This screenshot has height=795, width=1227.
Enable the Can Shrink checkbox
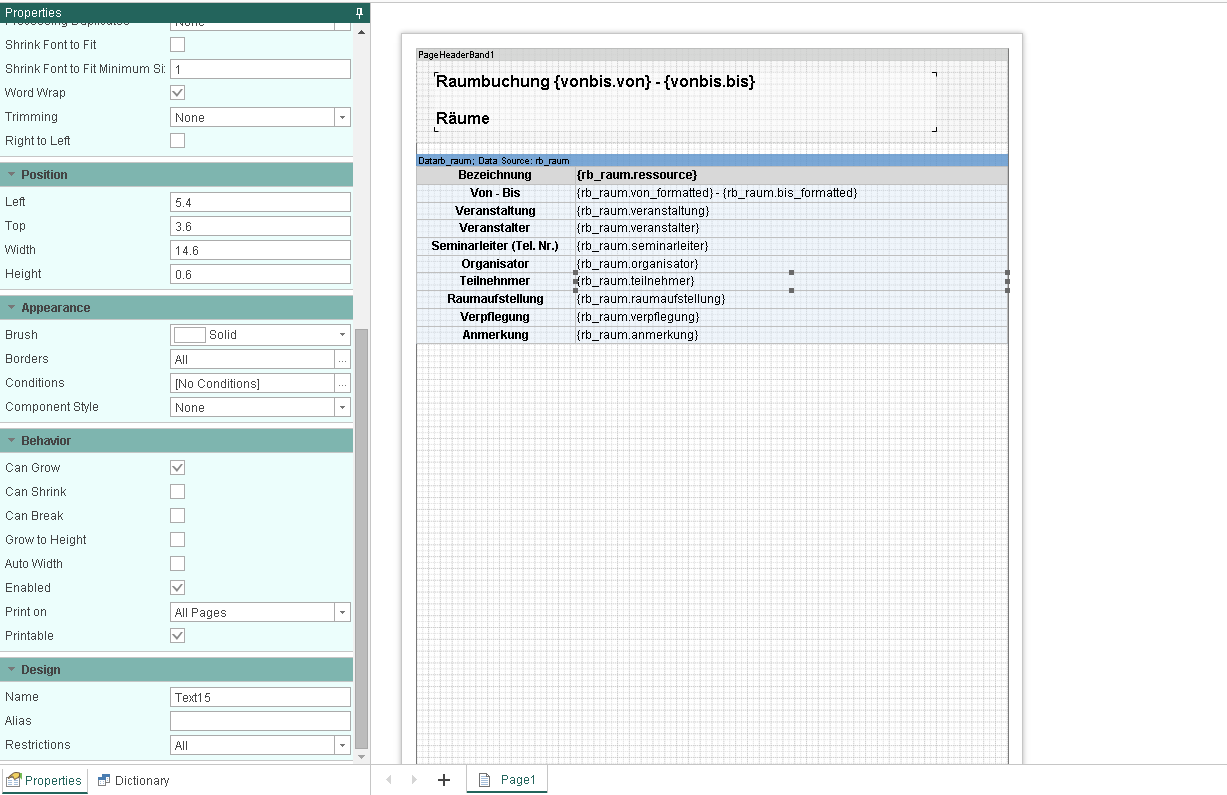(178, 492)
